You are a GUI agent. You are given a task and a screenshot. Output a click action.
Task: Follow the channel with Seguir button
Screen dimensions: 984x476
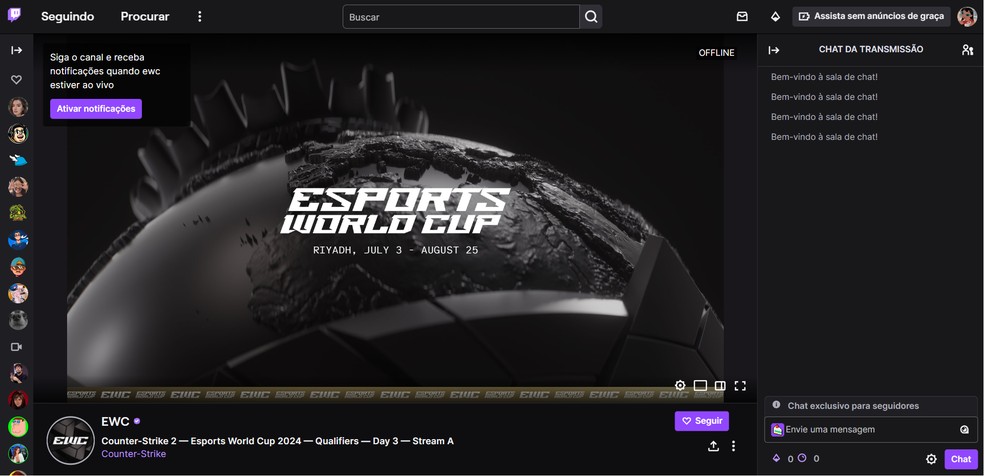(702, 421)
